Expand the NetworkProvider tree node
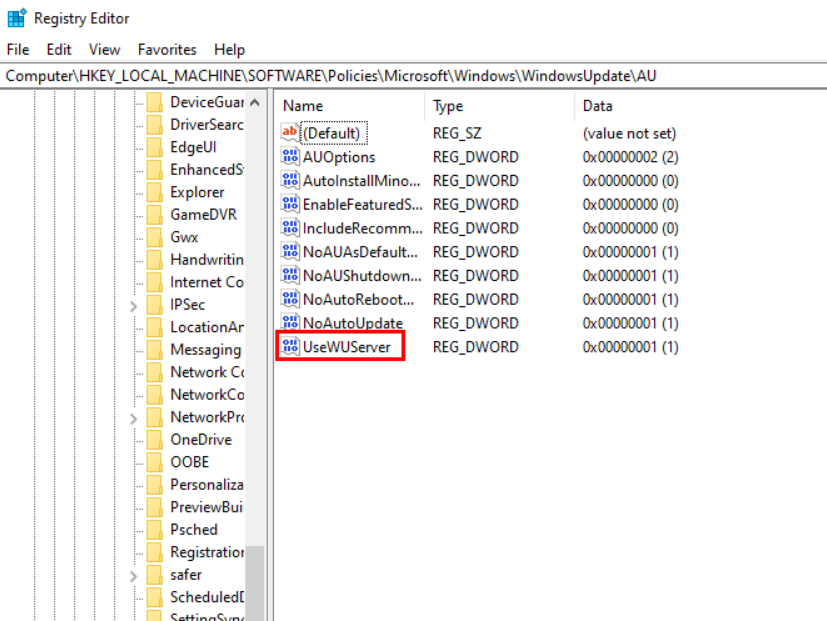Screen dimensions: 827x621 [x=134, y=418]
